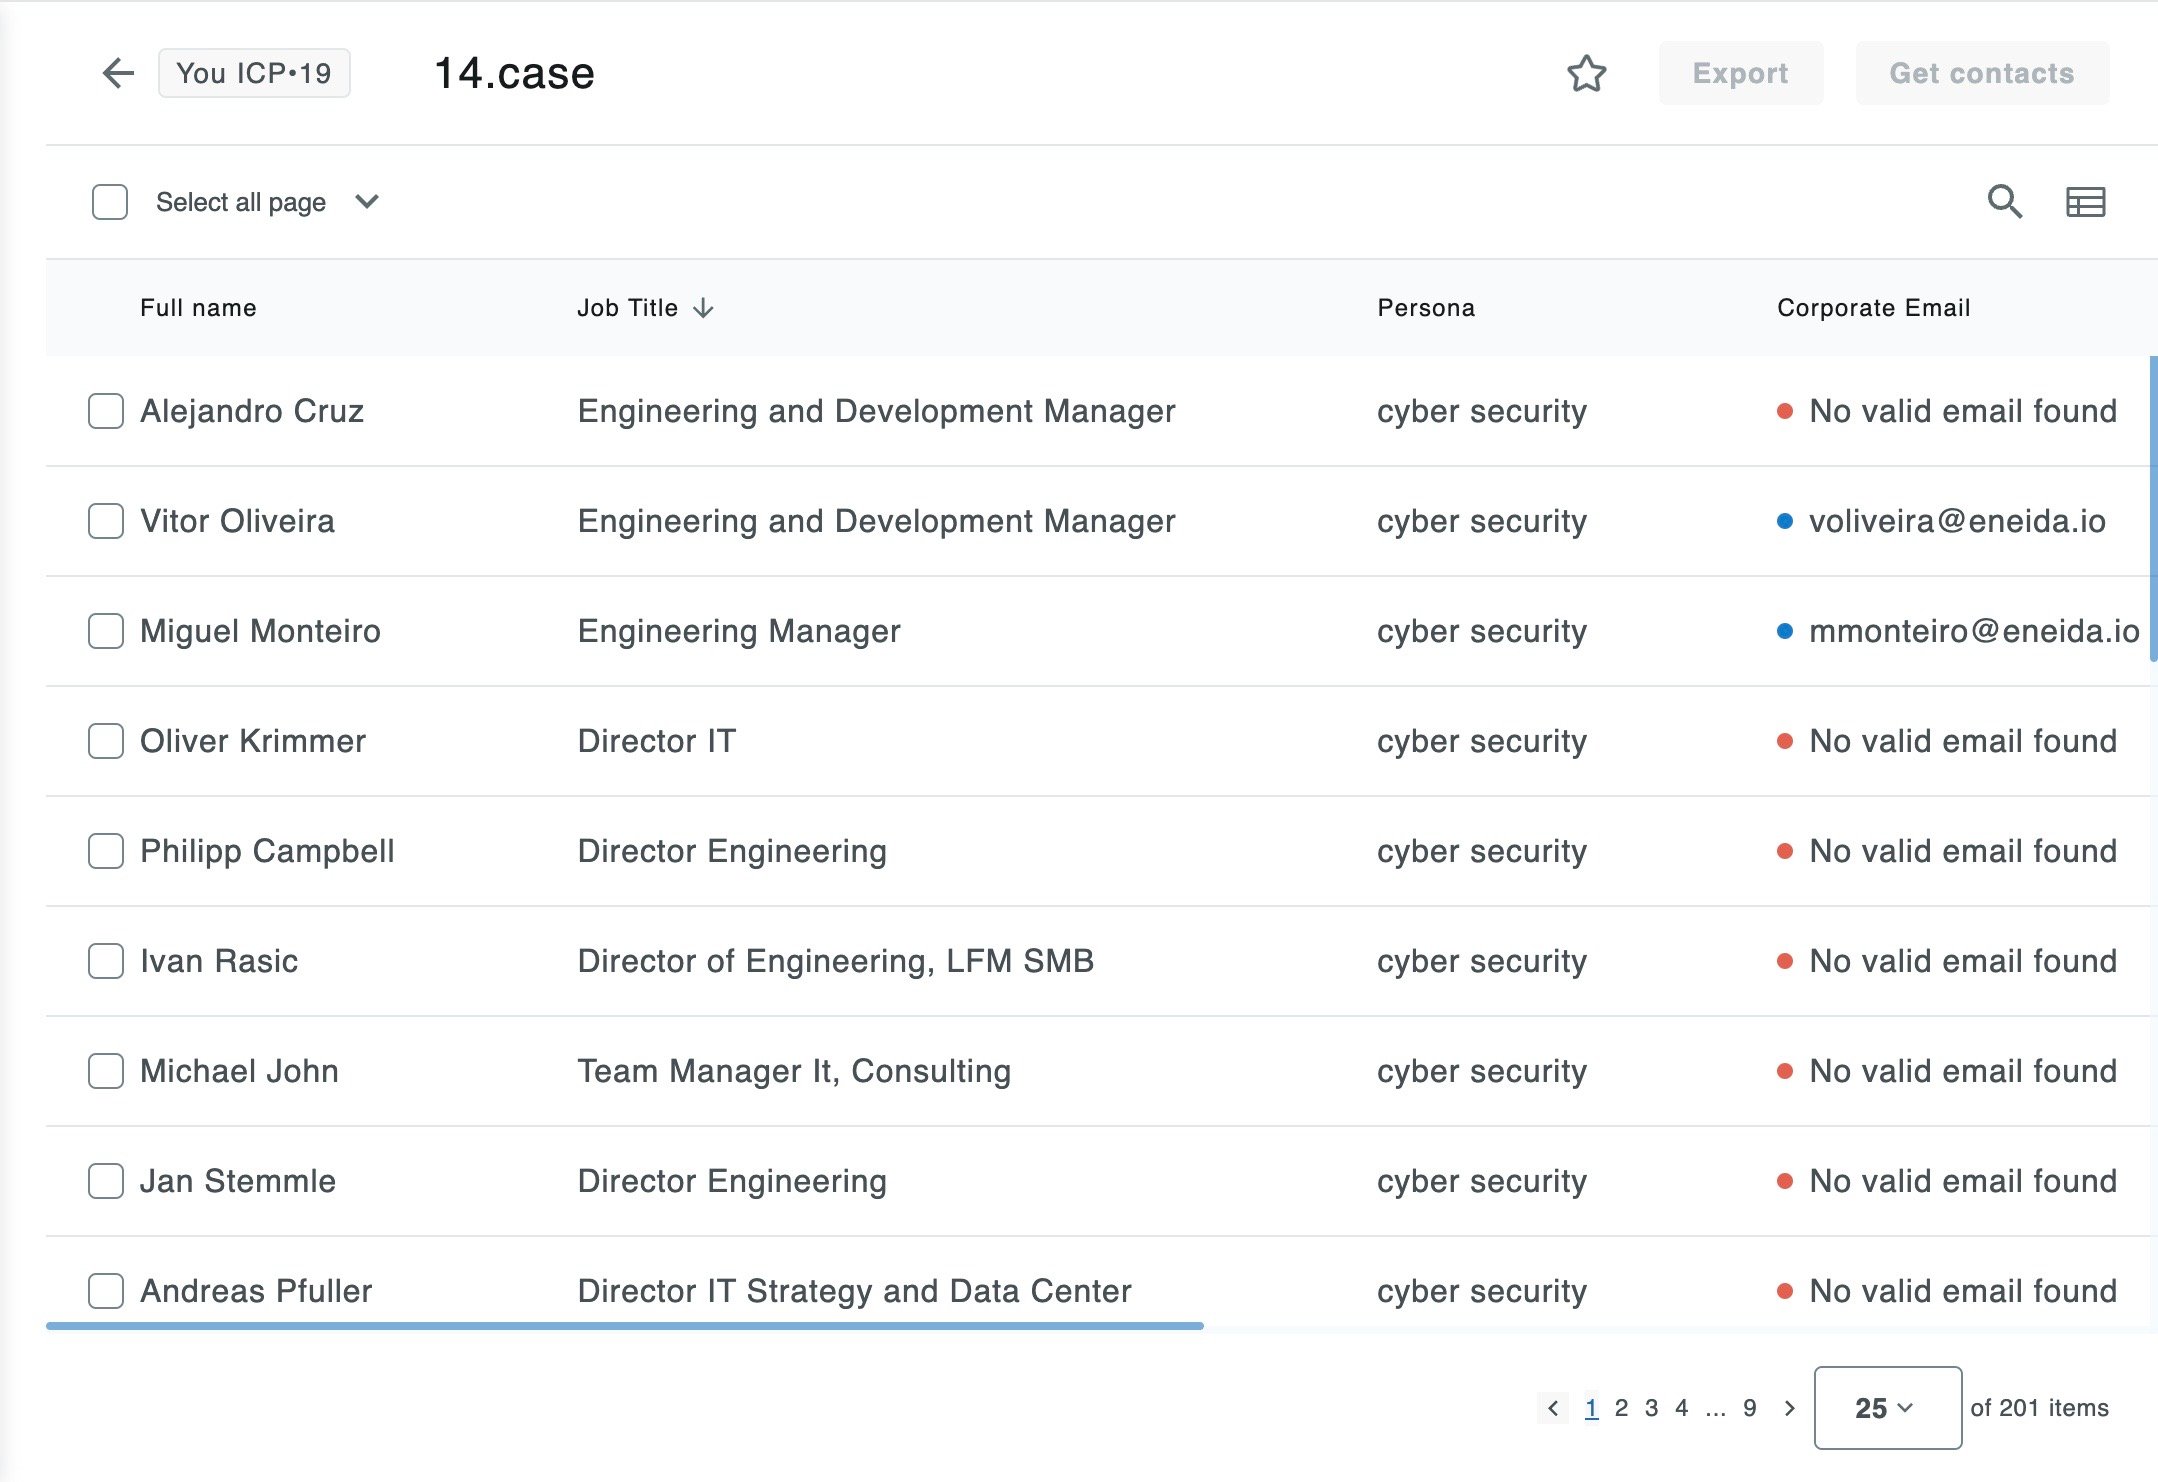Viewport: 2158px width, 1482px height.
Task: Click red status dot for Alejandro Cruz
Action: [1784, 411]
